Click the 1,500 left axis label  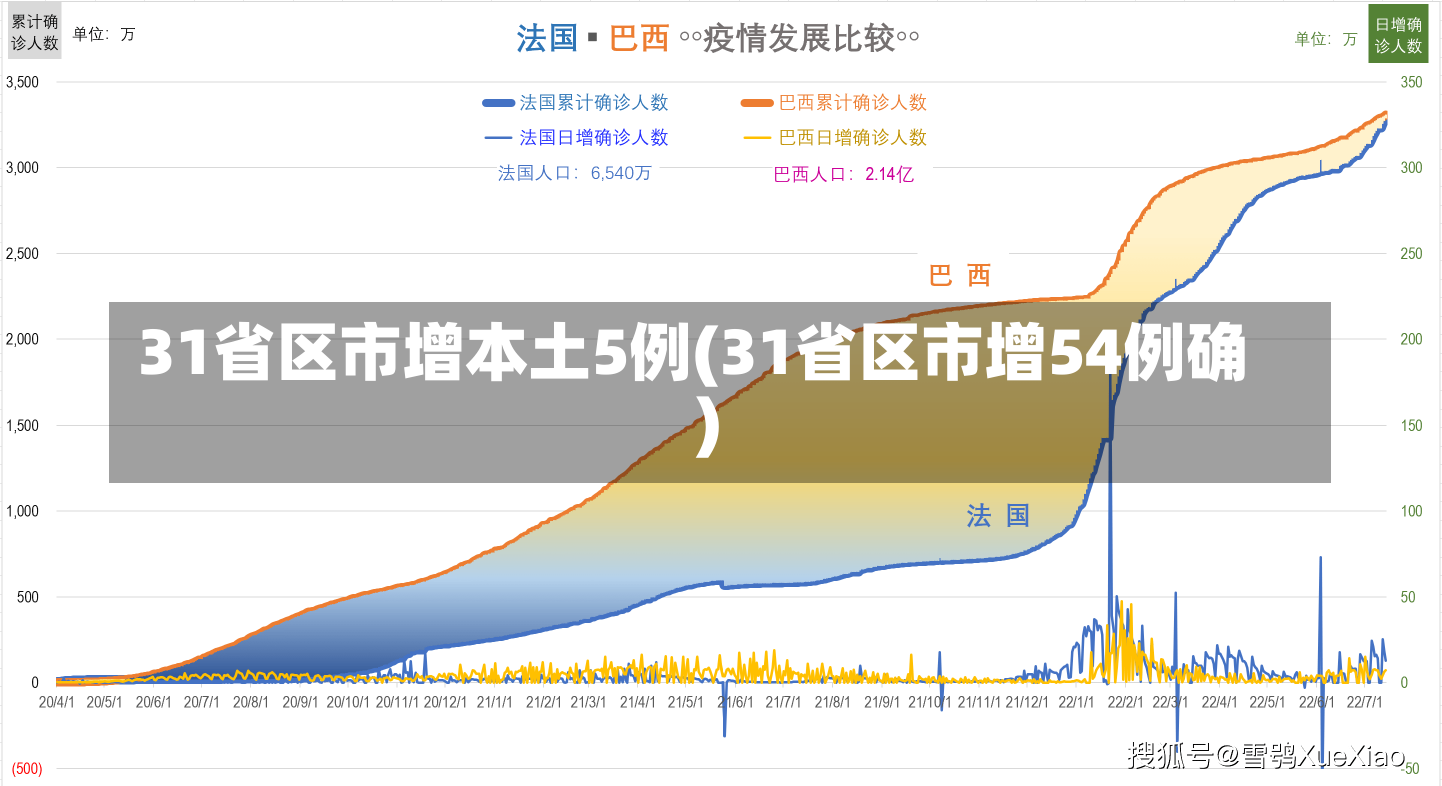(23, 425)
